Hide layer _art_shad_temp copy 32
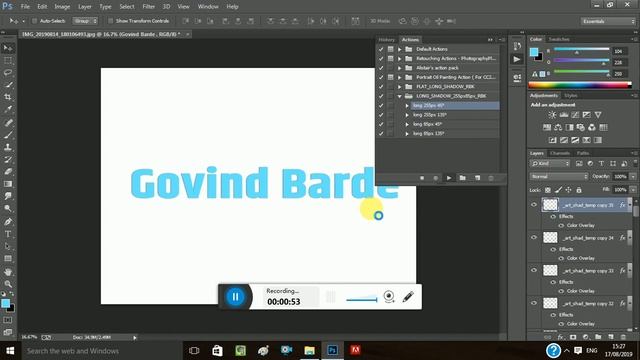640x360 pixels. [534, 303]
